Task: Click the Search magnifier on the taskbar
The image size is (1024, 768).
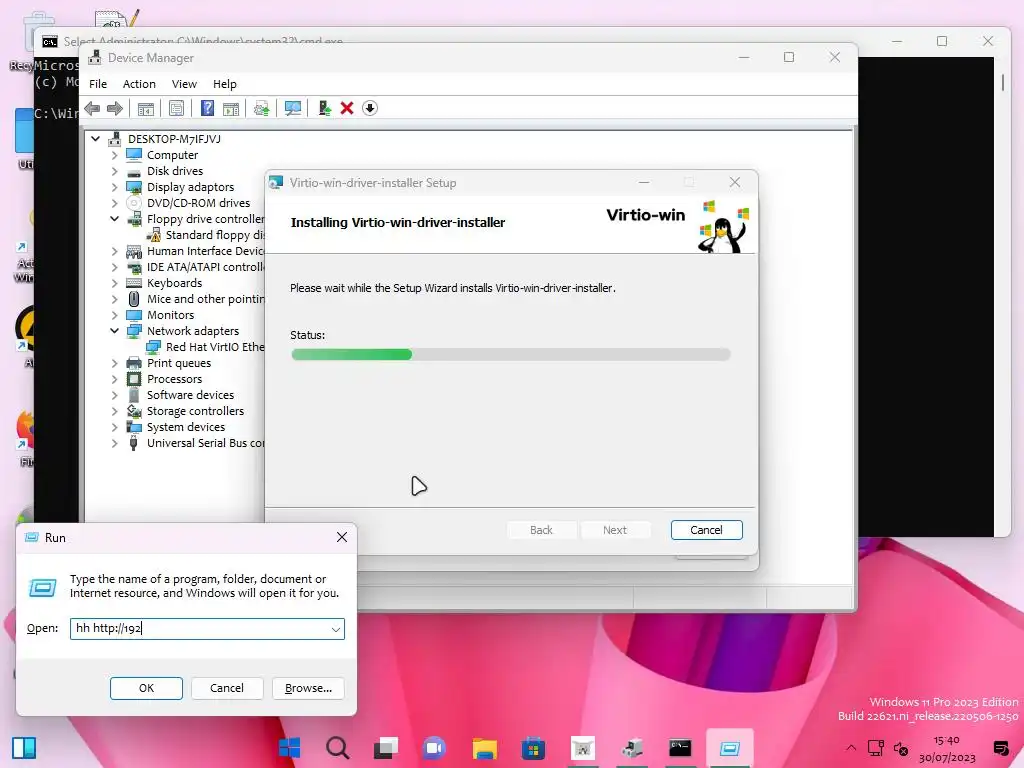Action: click(338, 748)
